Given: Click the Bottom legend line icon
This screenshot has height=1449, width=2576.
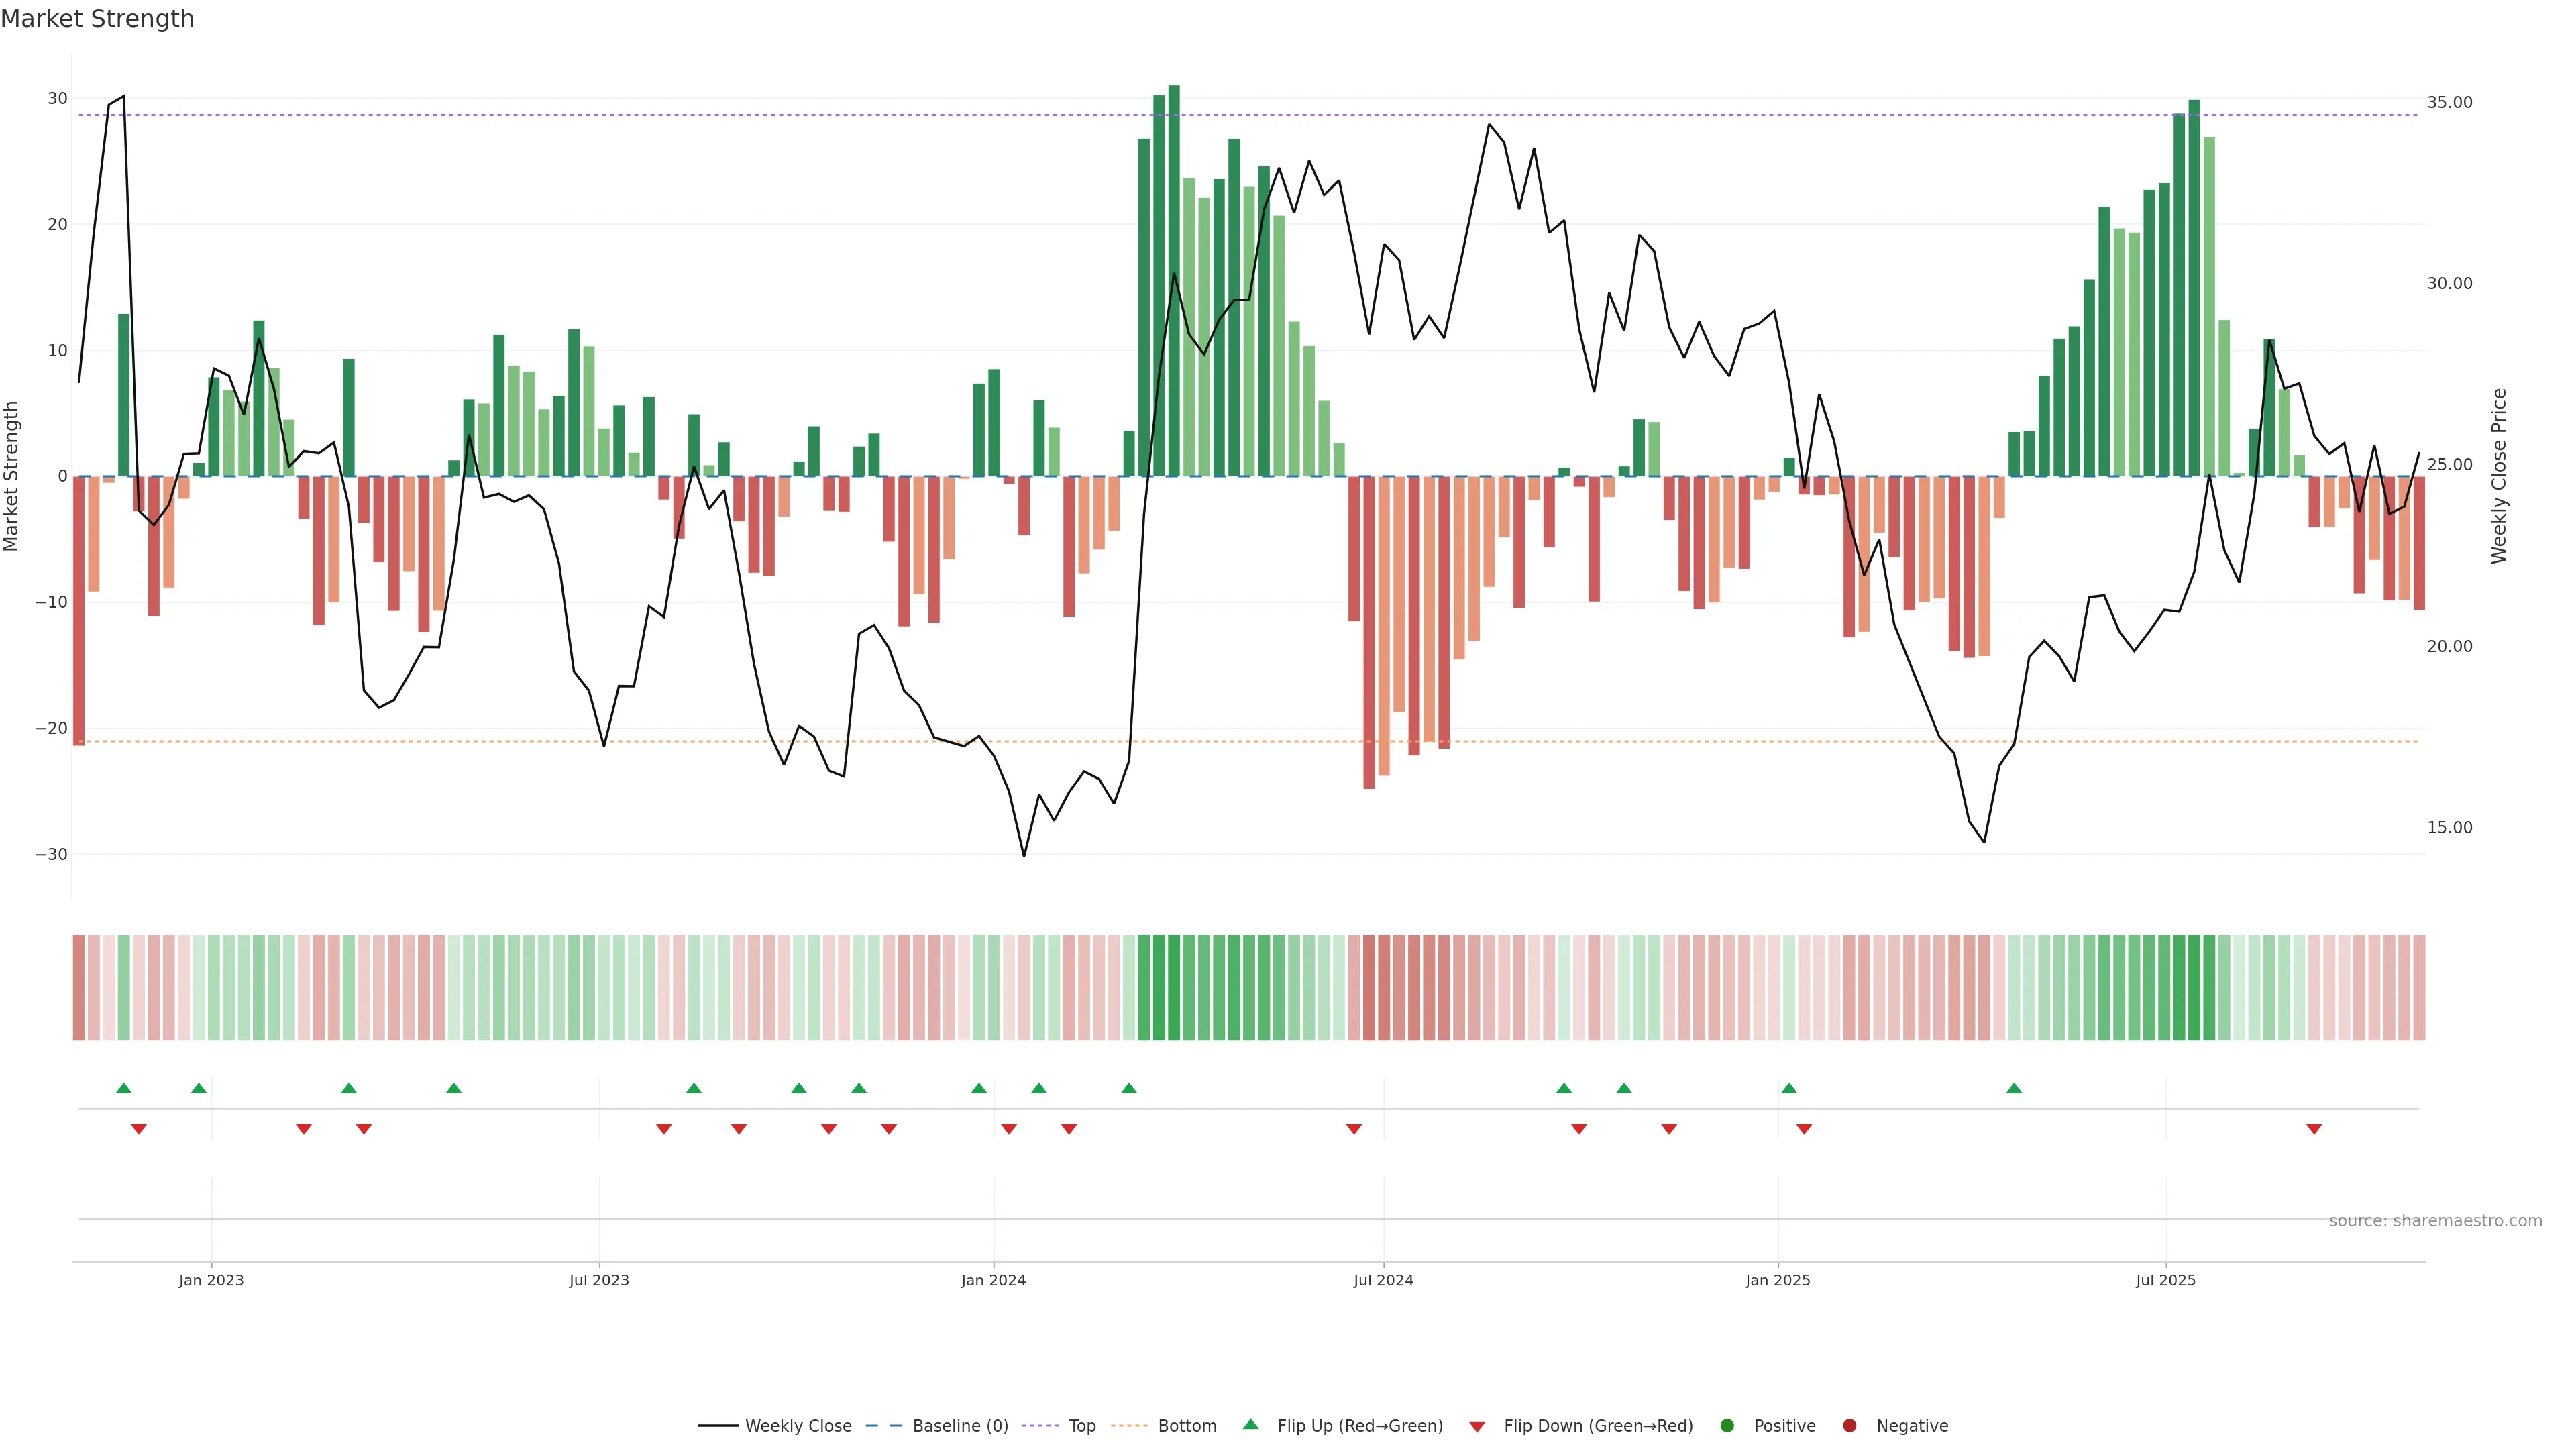Looking at the screenshot, I should [x=1129, y=1426].
